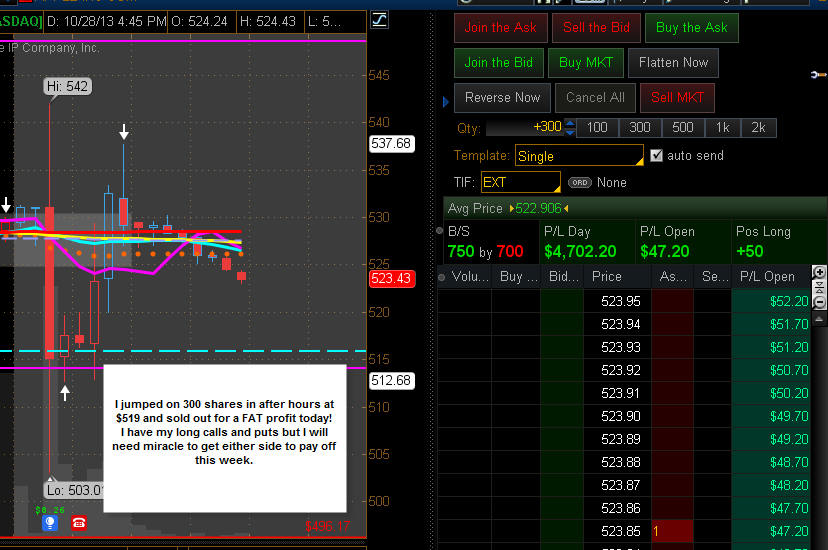Image resolution: width=828 pixels, height=550 pixels.
Task: Open the TIF EXT dropdown
Action: (x=520, y=182)
